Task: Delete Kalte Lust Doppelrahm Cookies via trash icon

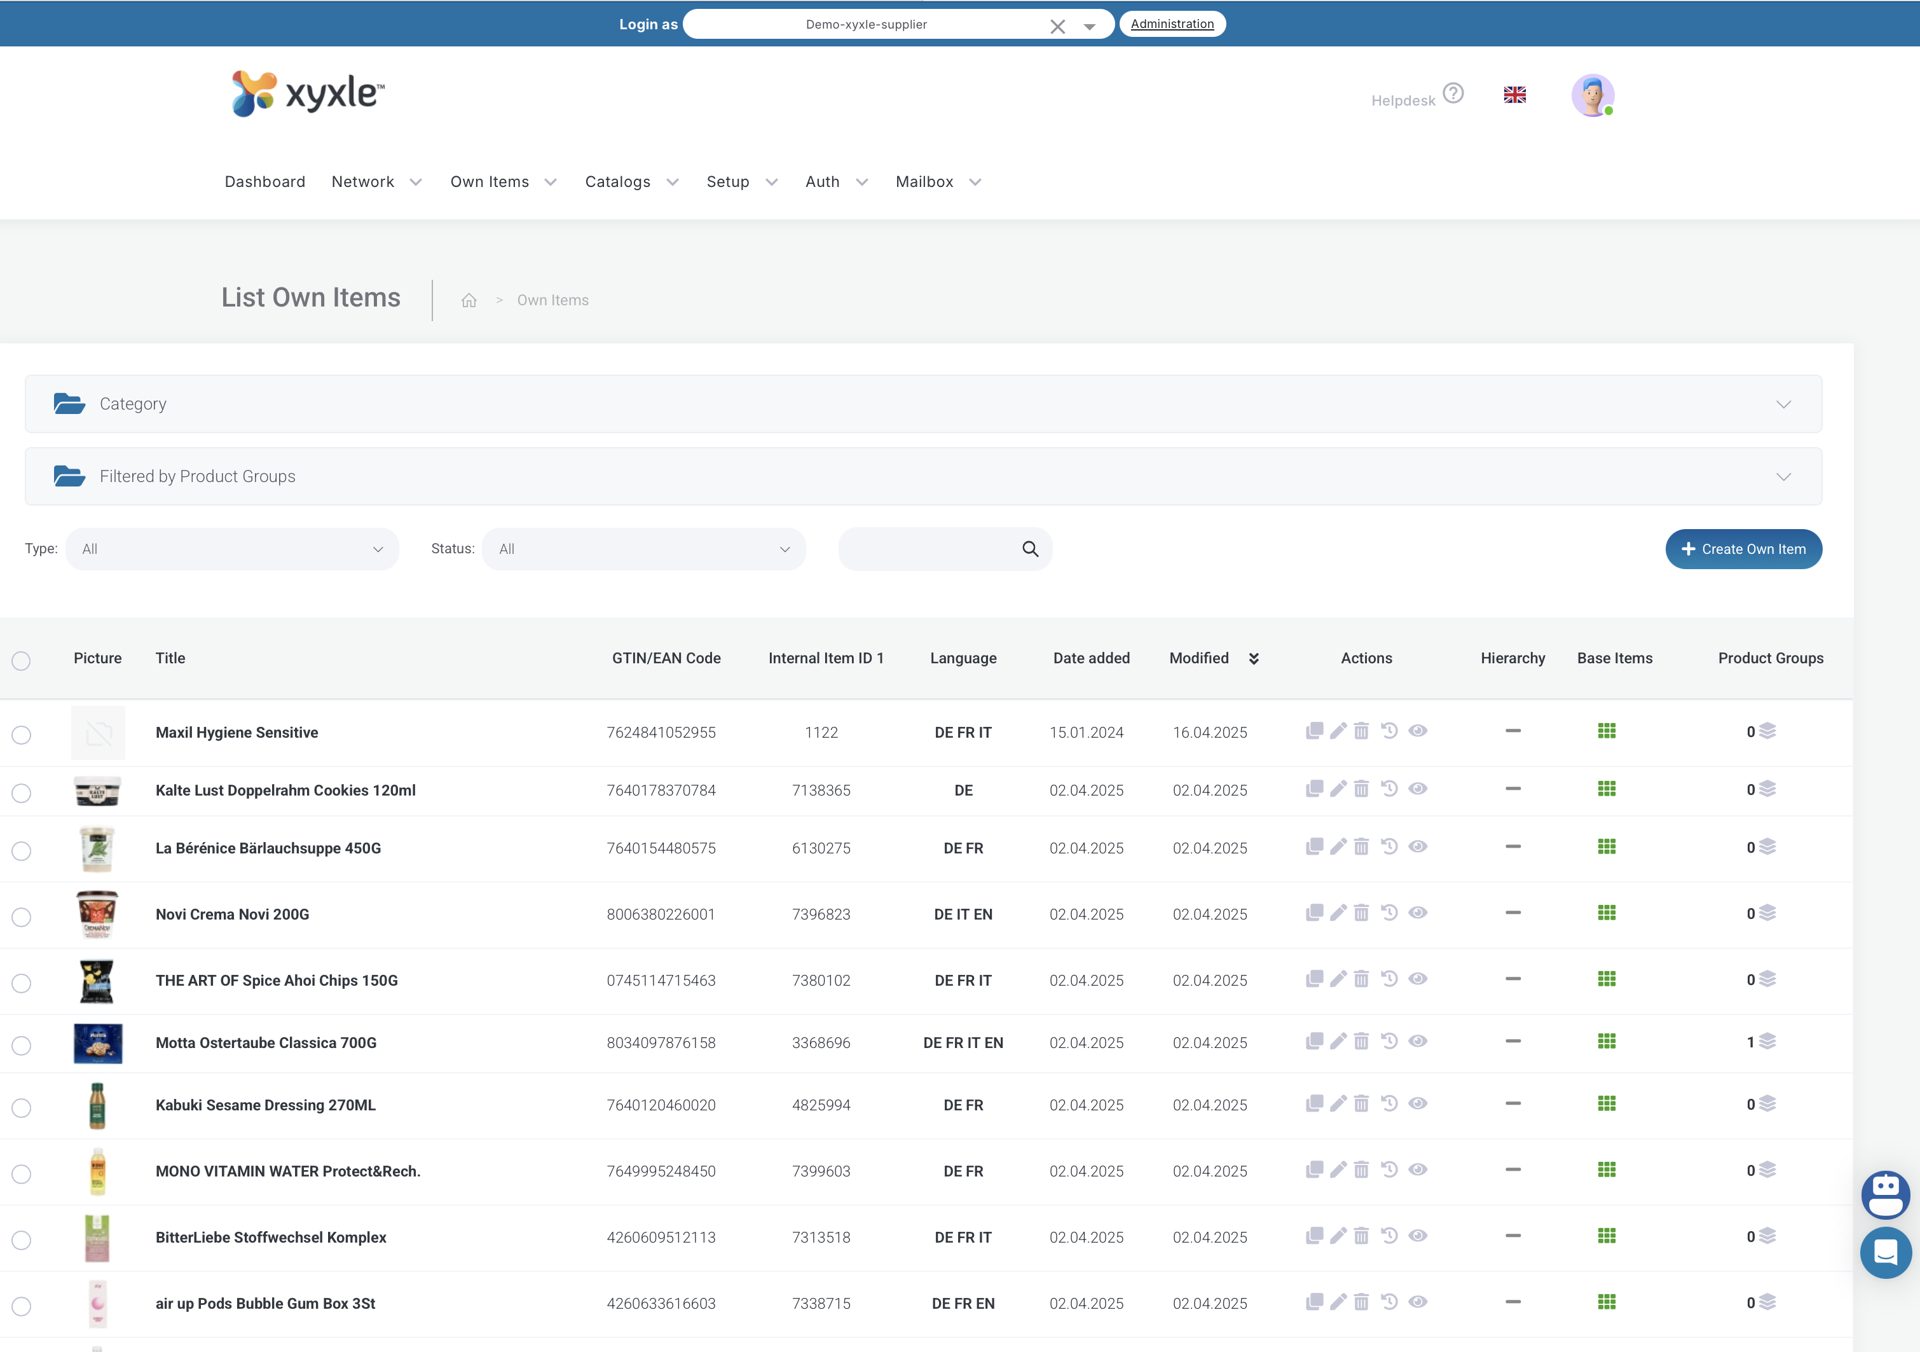Action: 1361,789
